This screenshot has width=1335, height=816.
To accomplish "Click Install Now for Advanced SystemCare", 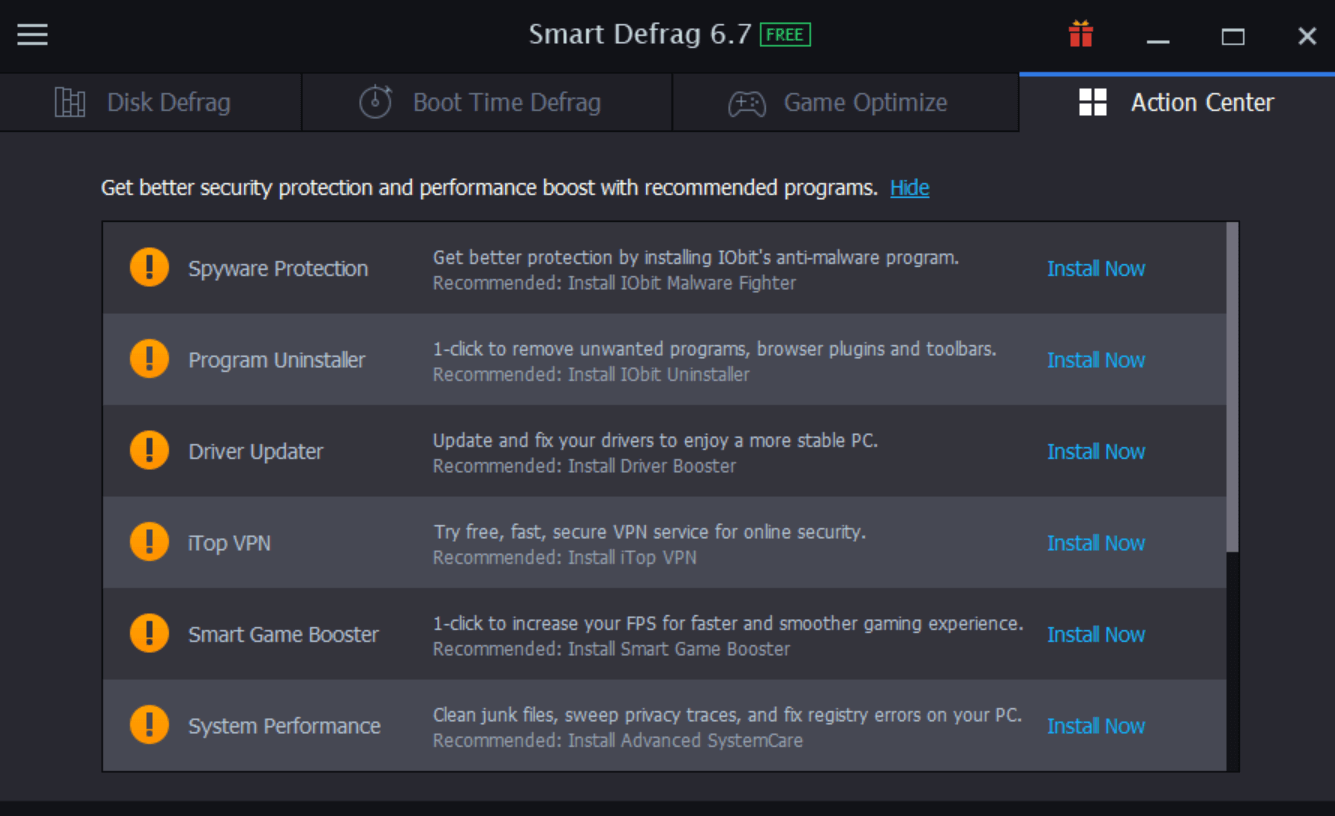I will 1096,726.
